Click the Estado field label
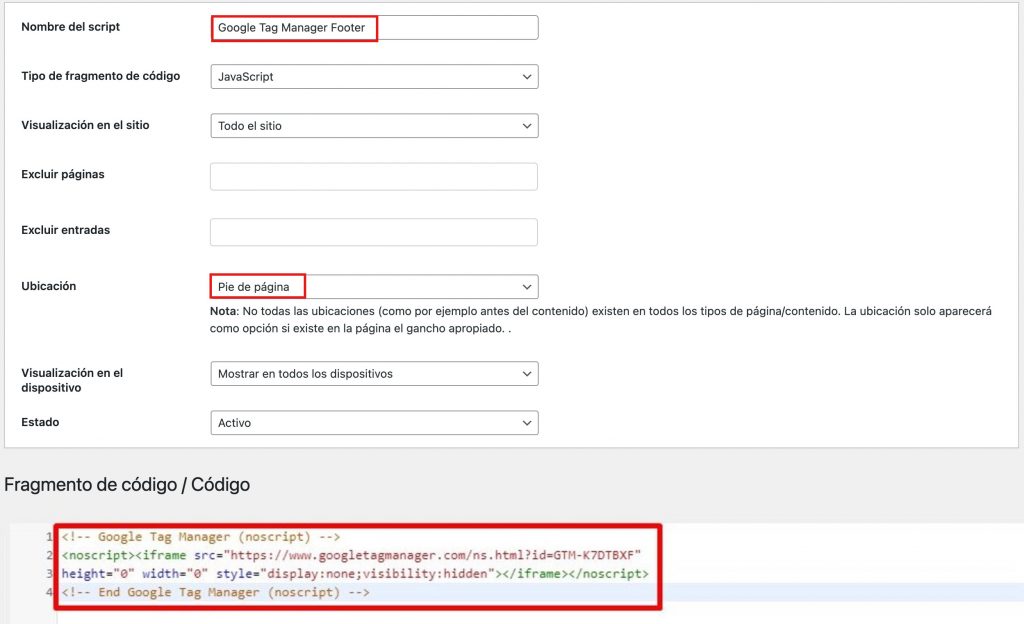This screenshot has height=624, width=1024. 40,422
